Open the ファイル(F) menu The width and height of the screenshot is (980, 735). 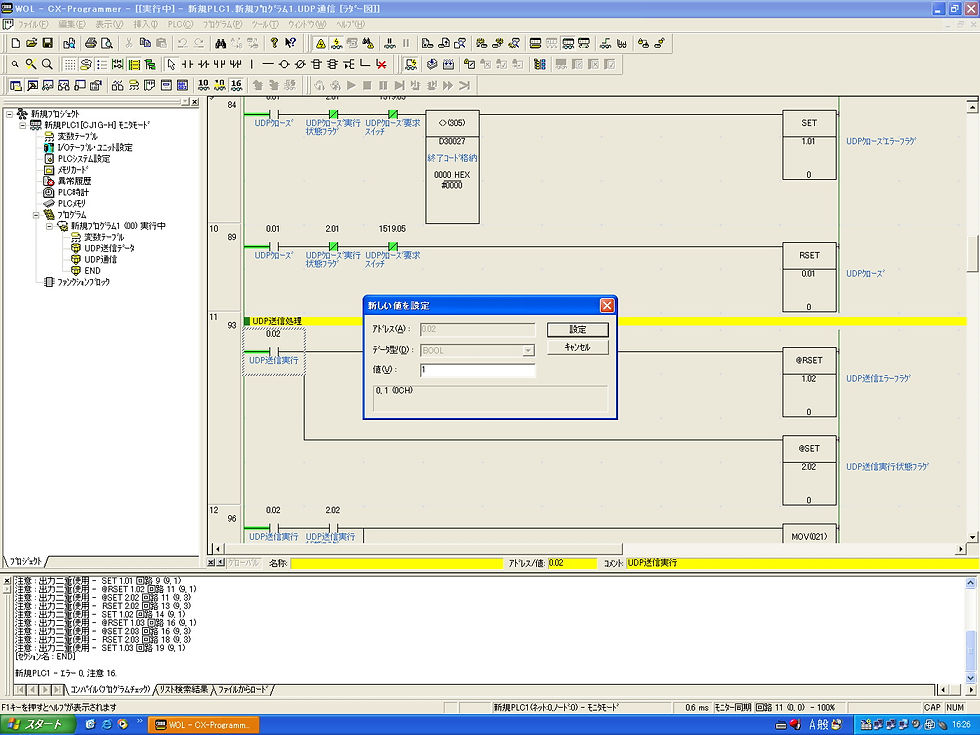click(32, 24)
